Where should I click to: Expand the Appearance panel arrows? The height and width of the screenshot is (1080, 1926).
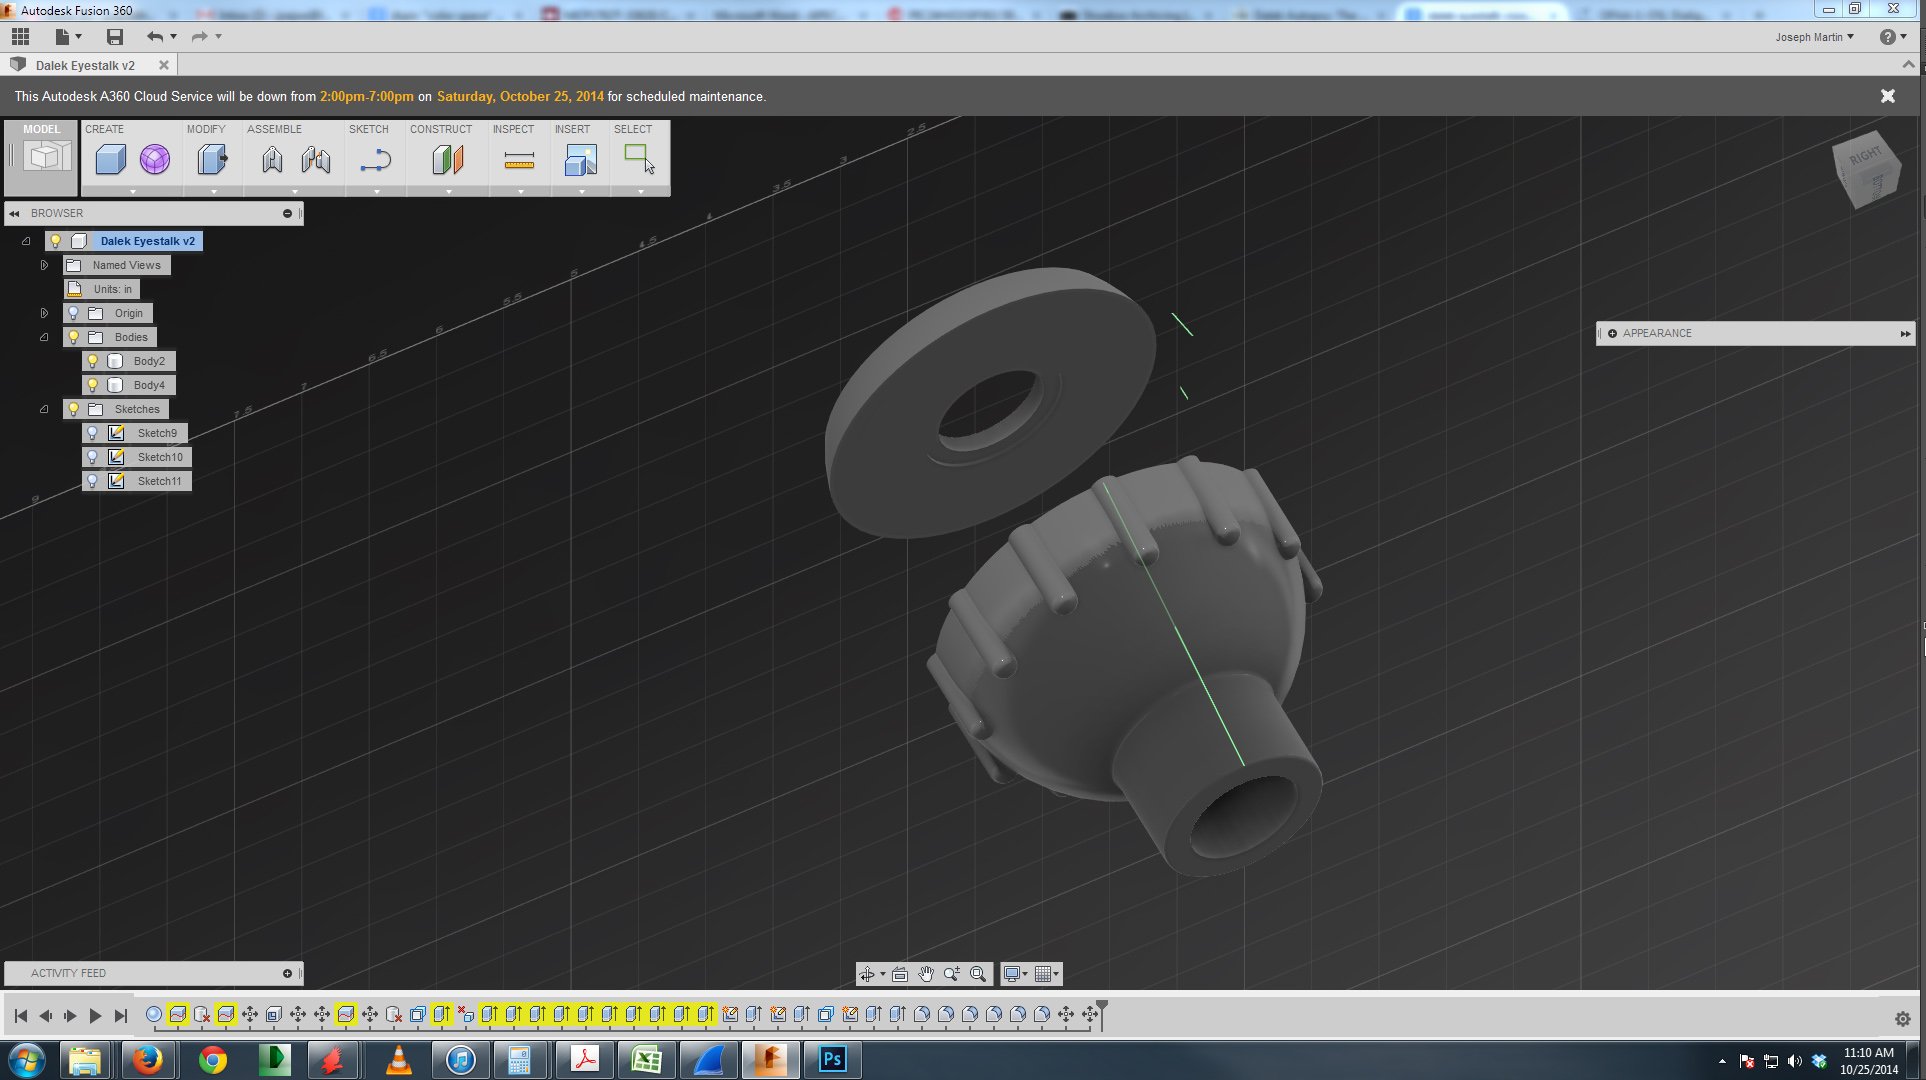pos(1905,333)
